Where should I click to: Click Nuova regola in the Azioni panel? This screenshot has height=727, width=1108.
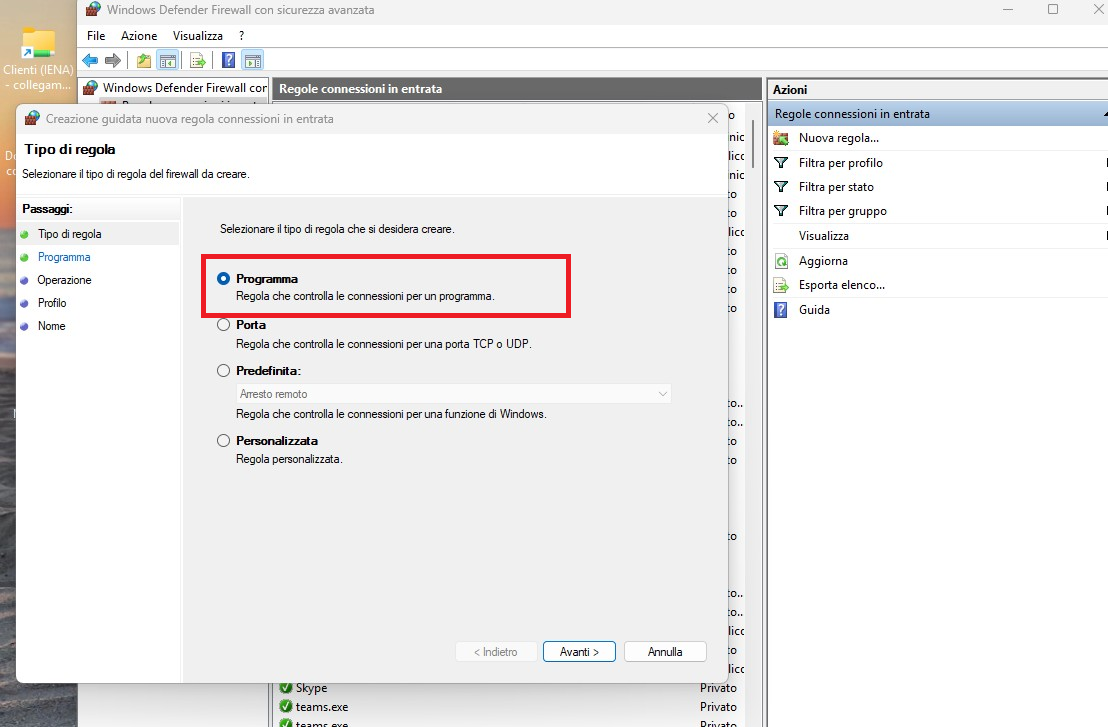(x=838, y=138)
